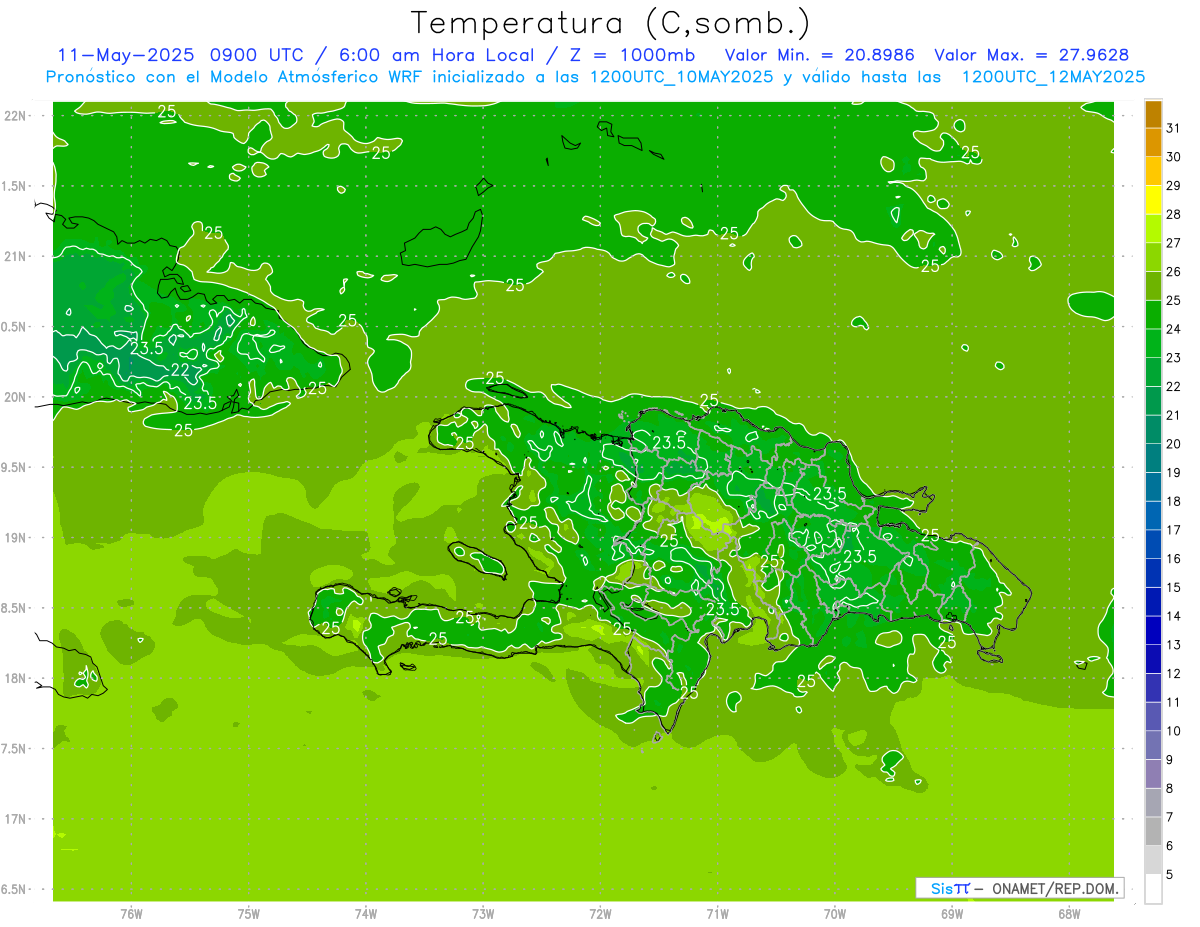The image size is (1200, 927).
Task: Click "Valor Max. = 27.9628" in the header
Action: [1031, 55]
